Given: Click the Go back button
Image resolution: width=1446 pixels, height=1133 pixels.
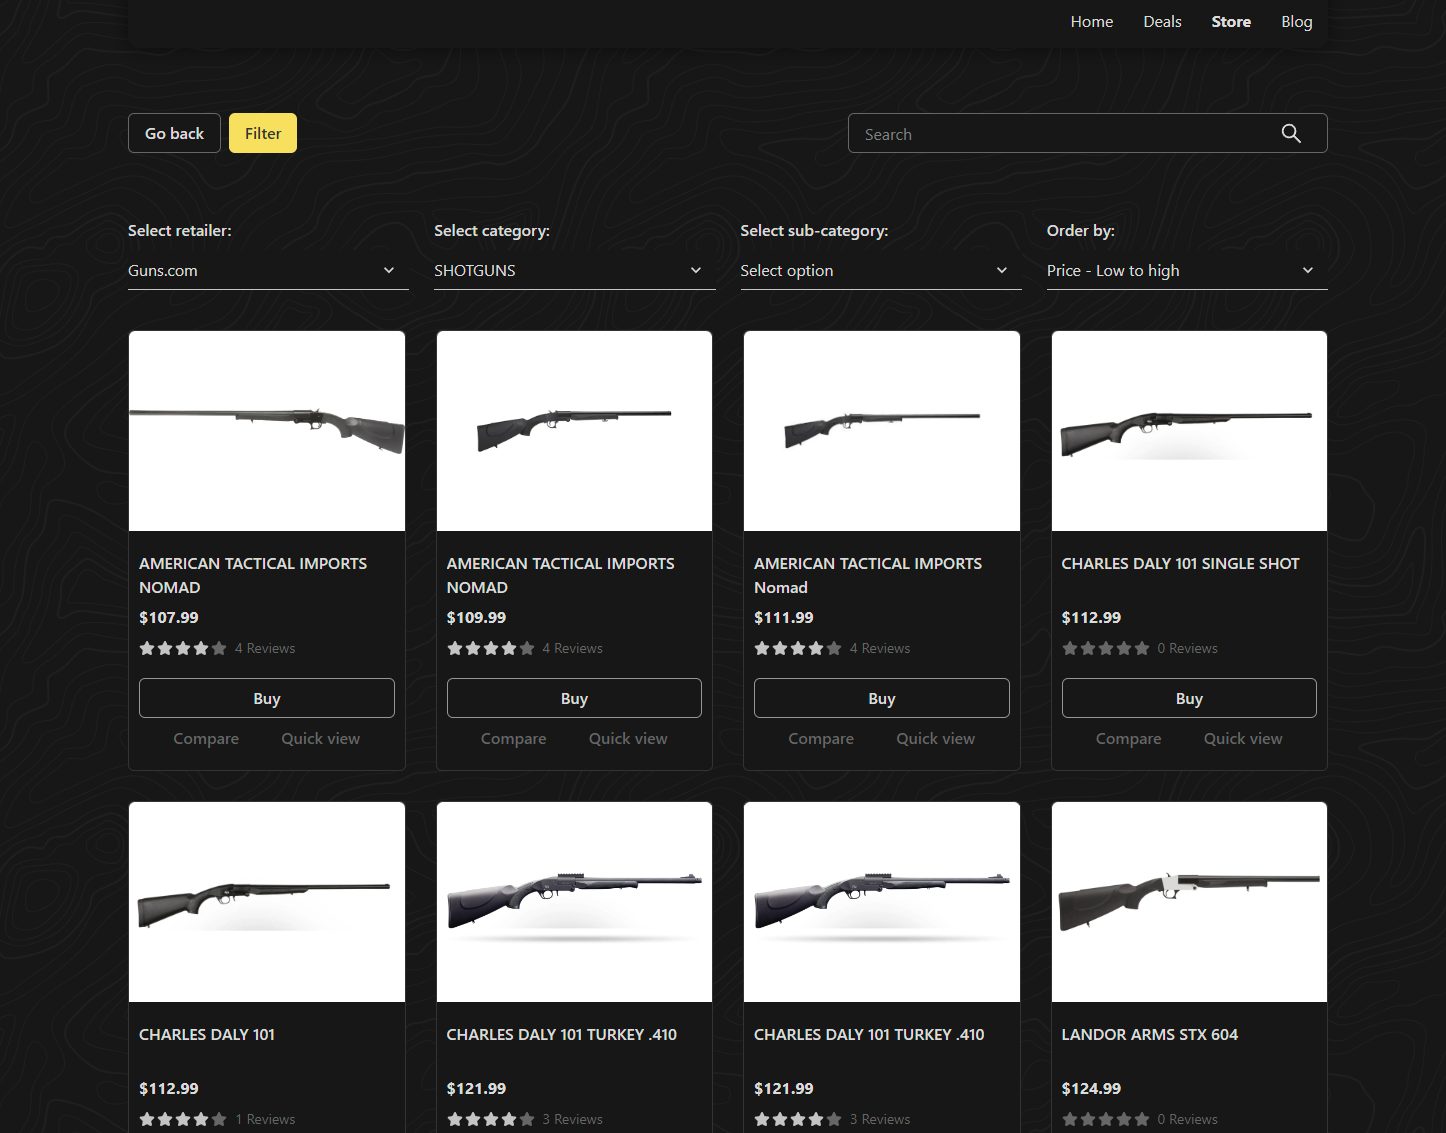Looking at the screenshot, I should [174, 133].
